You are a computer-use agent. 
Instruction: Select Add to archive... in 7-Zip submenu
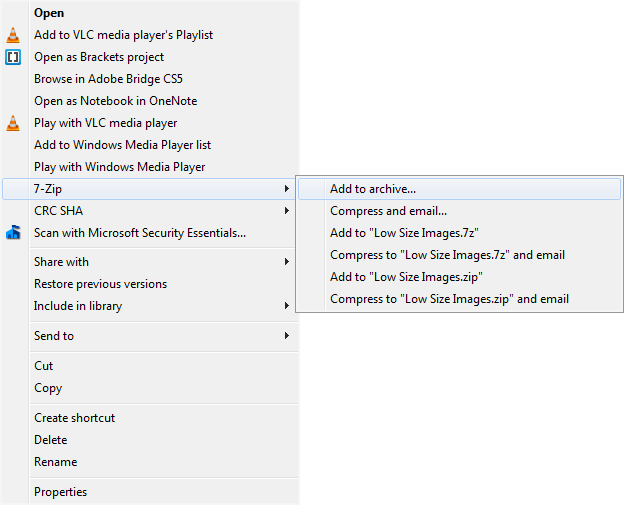point(460,189)
